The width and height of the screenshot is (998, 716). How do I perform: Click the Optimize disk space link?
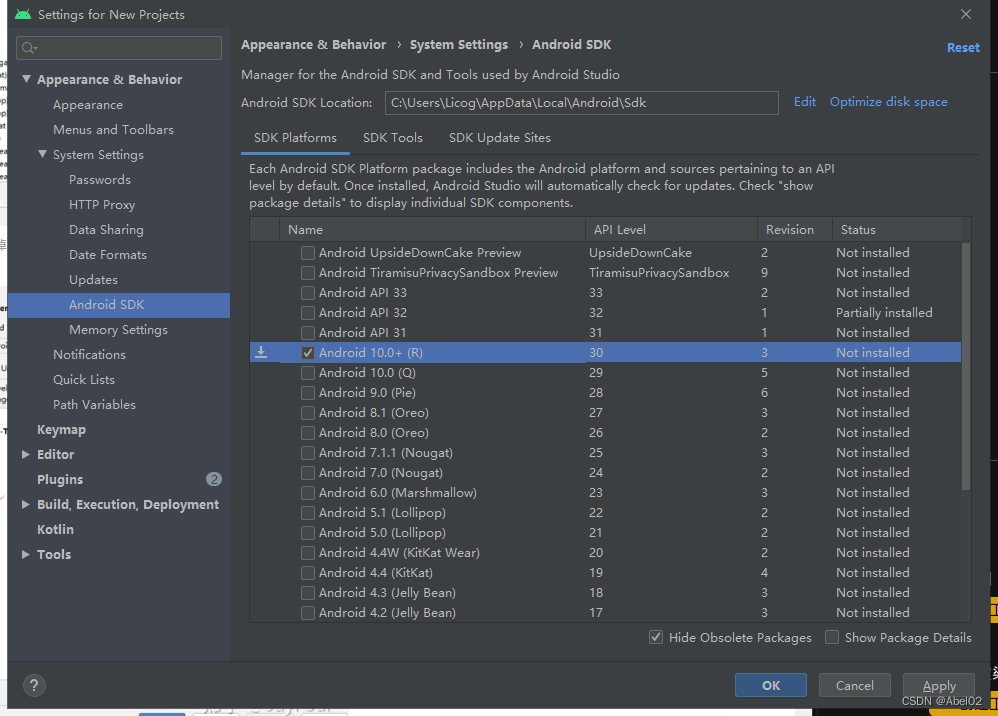pos(888,101)
